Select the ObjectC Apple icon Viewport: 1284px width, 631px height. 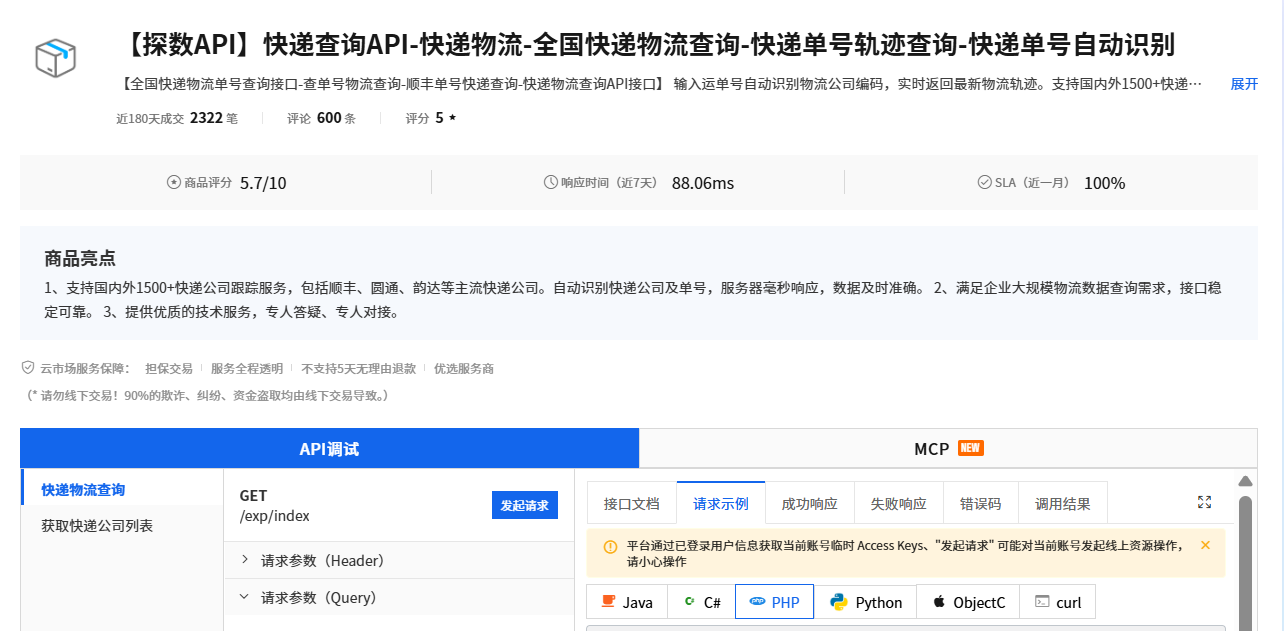point(938,601)
